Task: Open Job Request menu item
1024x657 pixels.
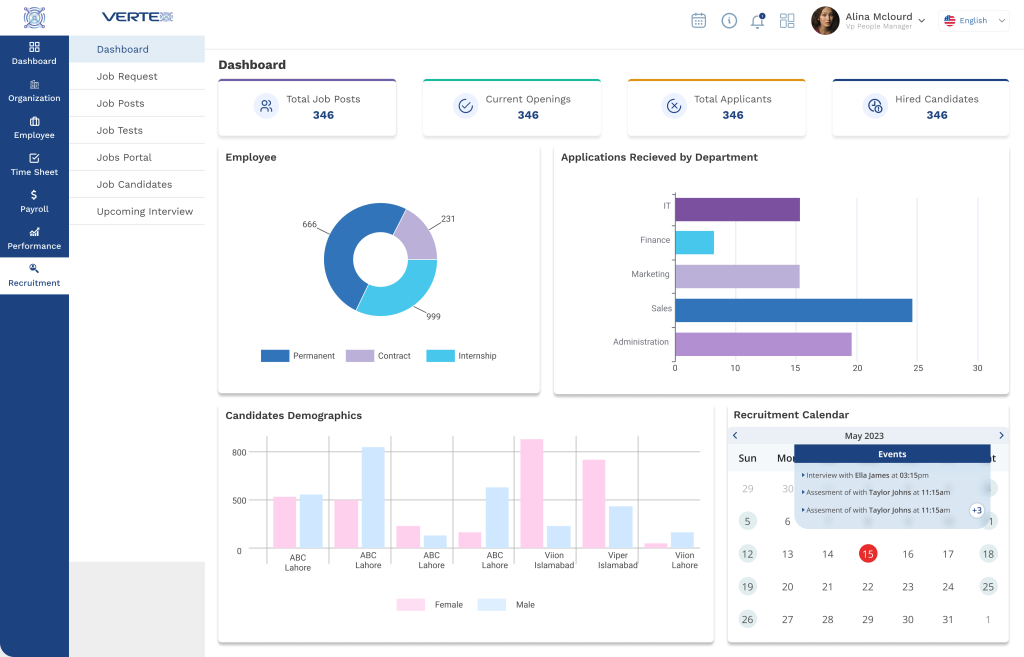Action: coord(137,76)
